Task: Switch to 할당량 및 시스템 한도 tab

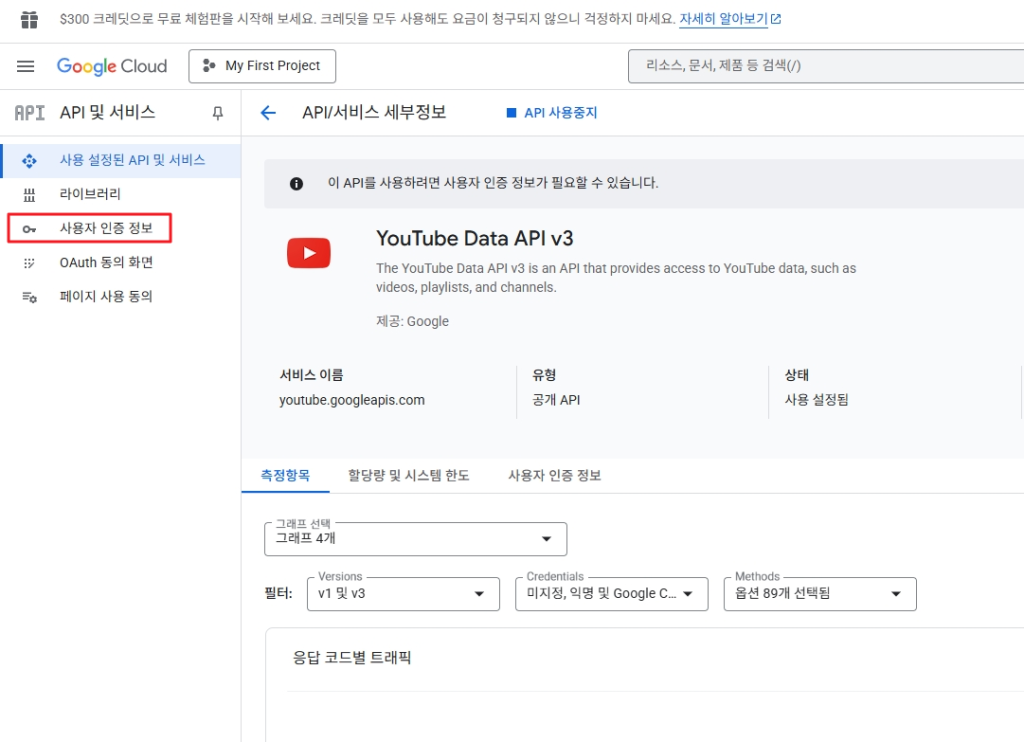Action: click(408, 475)
